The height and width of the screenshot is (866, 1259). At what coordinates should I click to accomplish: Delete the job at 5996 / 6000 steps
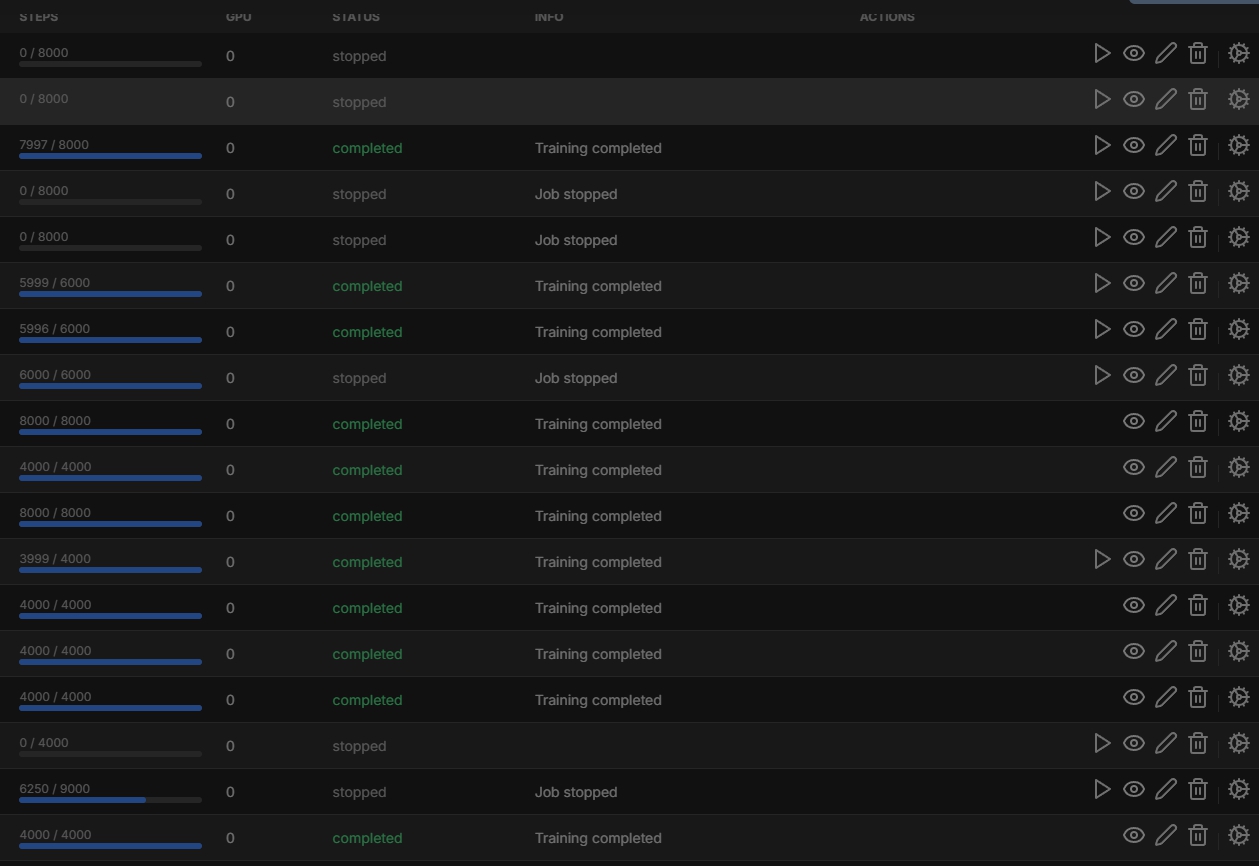[1198, 329]
